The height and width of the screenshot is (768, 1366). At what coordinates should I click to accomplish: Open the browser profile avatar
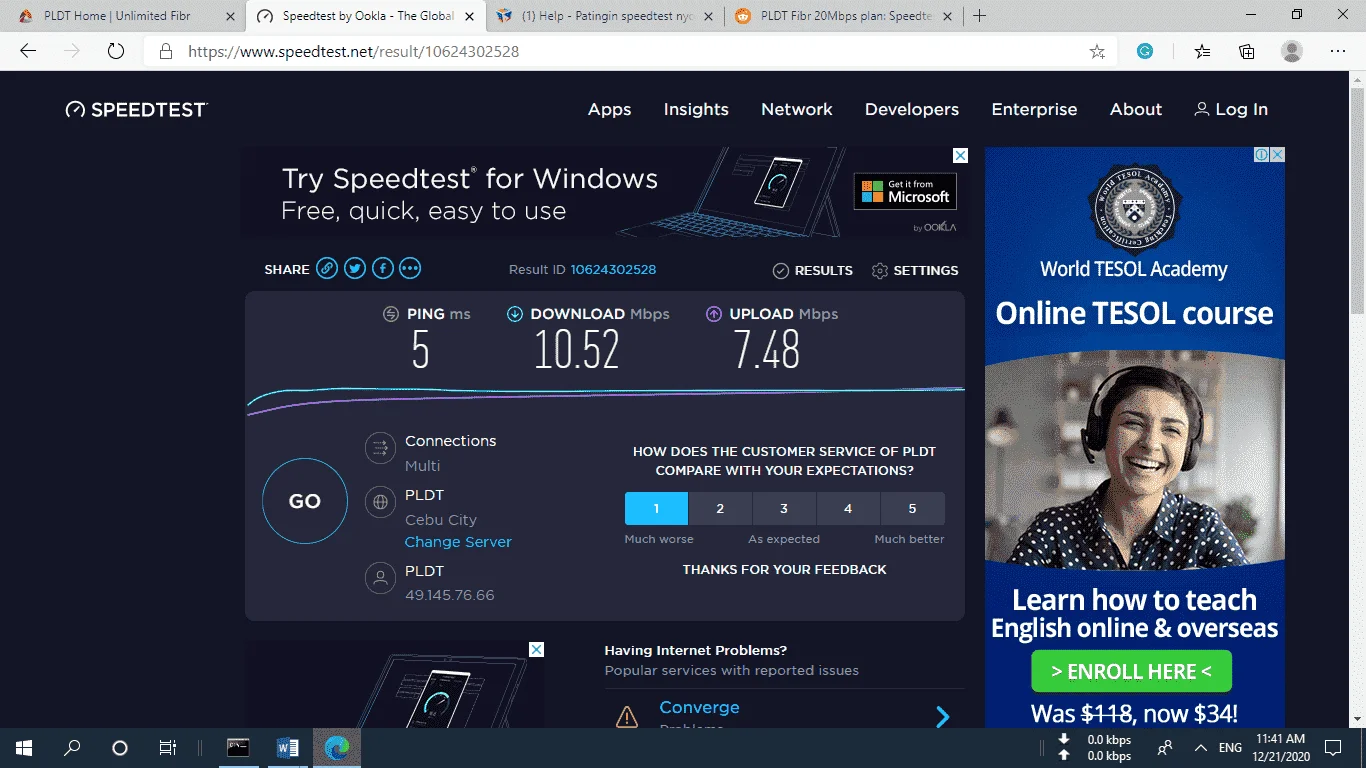(x=1292, y=52)
